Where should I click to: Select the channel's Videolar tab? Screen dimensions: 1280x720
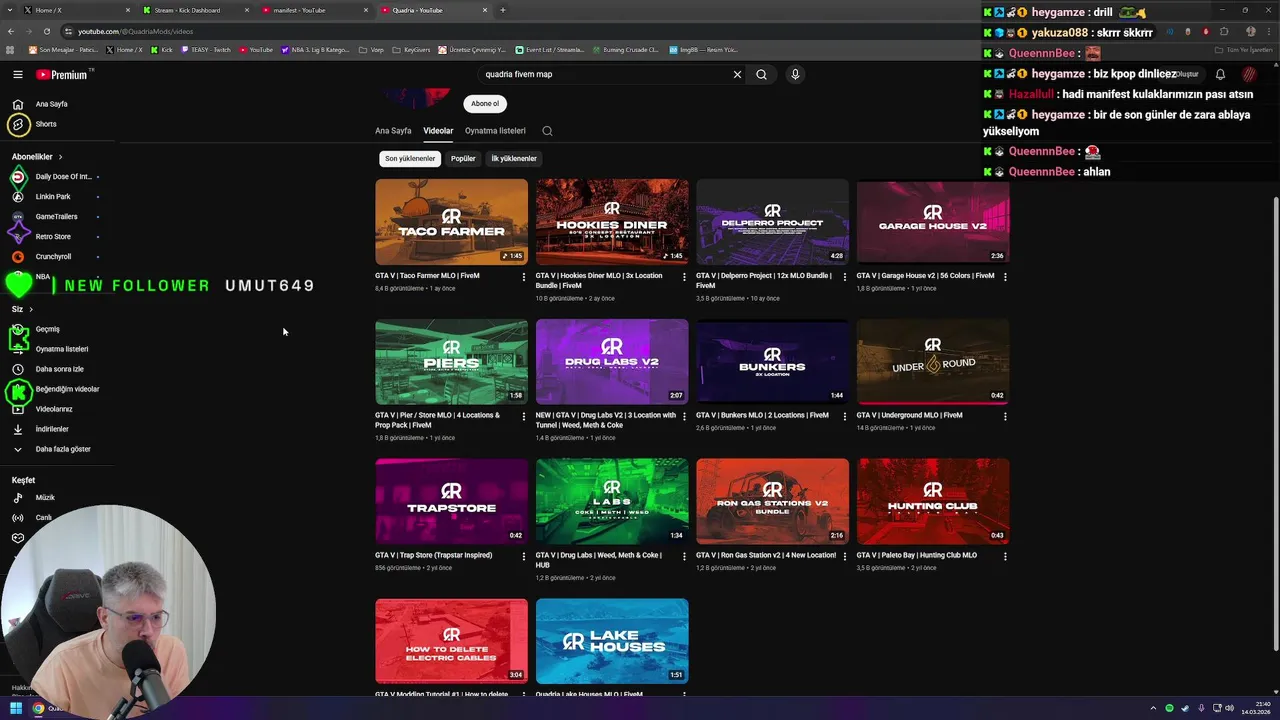pos(438,131)
